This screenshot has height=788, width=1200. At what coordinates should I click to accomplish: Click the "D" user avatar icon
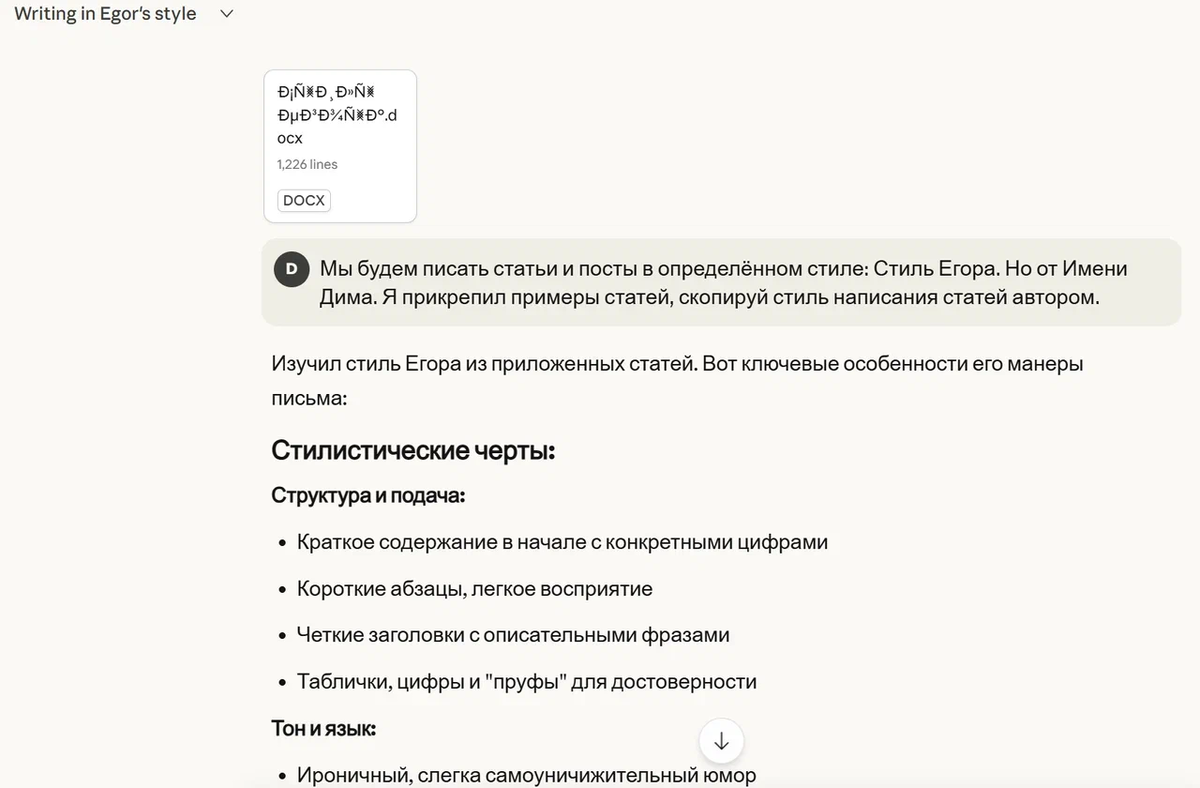click(291, 269)
